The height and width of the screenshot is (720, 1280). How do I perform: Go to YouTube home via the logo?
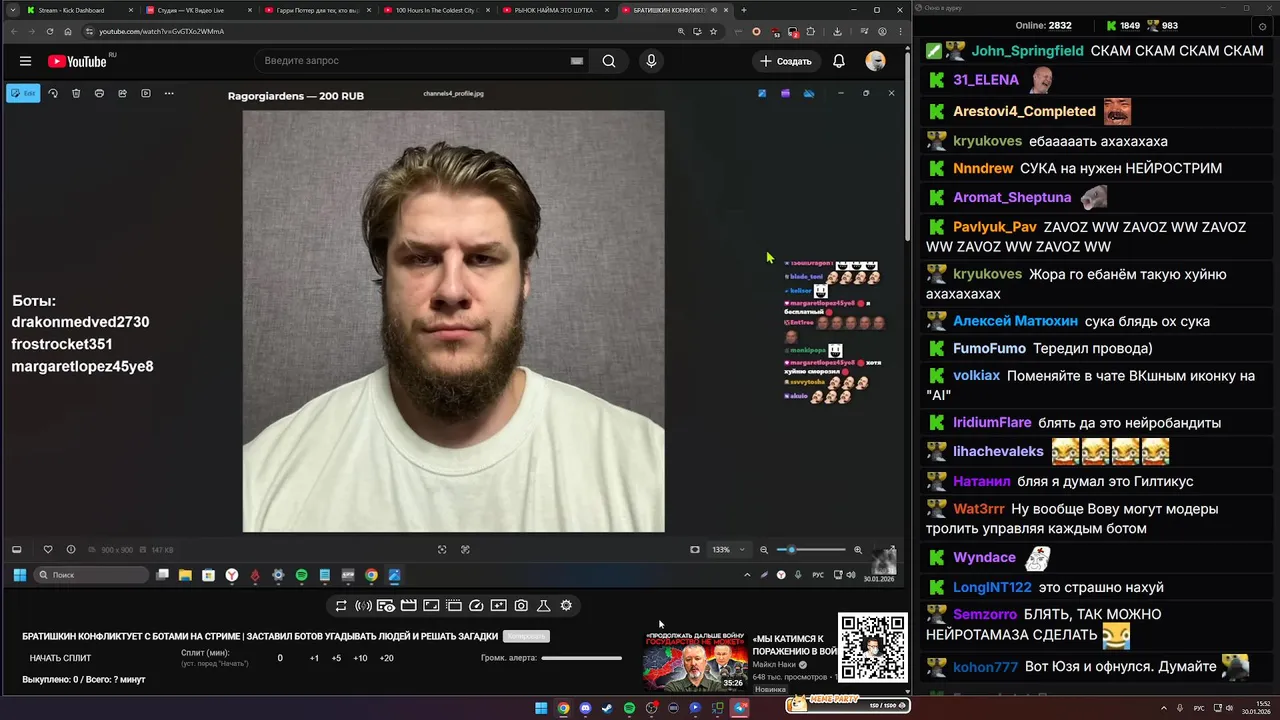click(77, 61)
